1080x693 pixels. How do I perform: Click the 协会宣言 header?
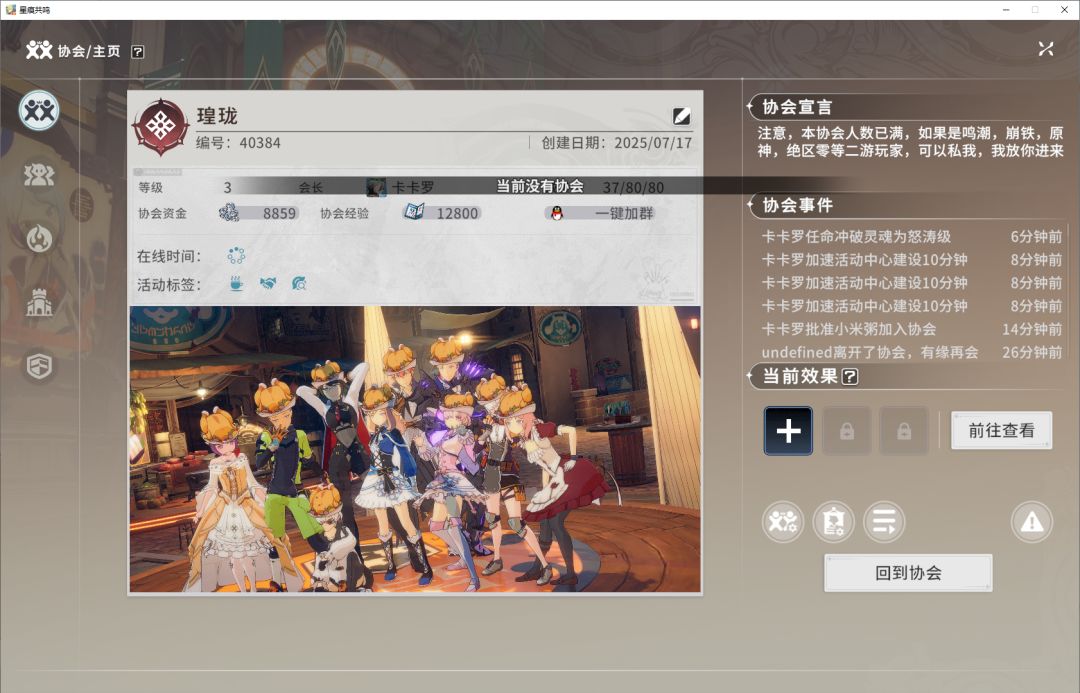pos(797,107)
